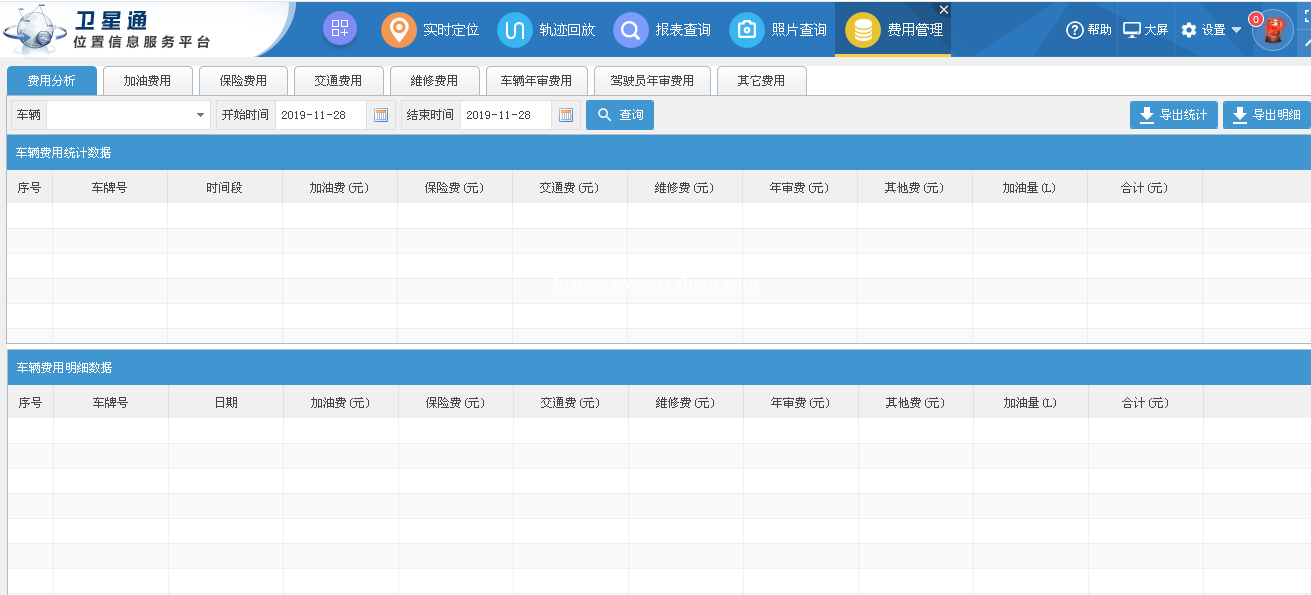
Task: Switch to the 交通费用 tab
Action: 339,81
